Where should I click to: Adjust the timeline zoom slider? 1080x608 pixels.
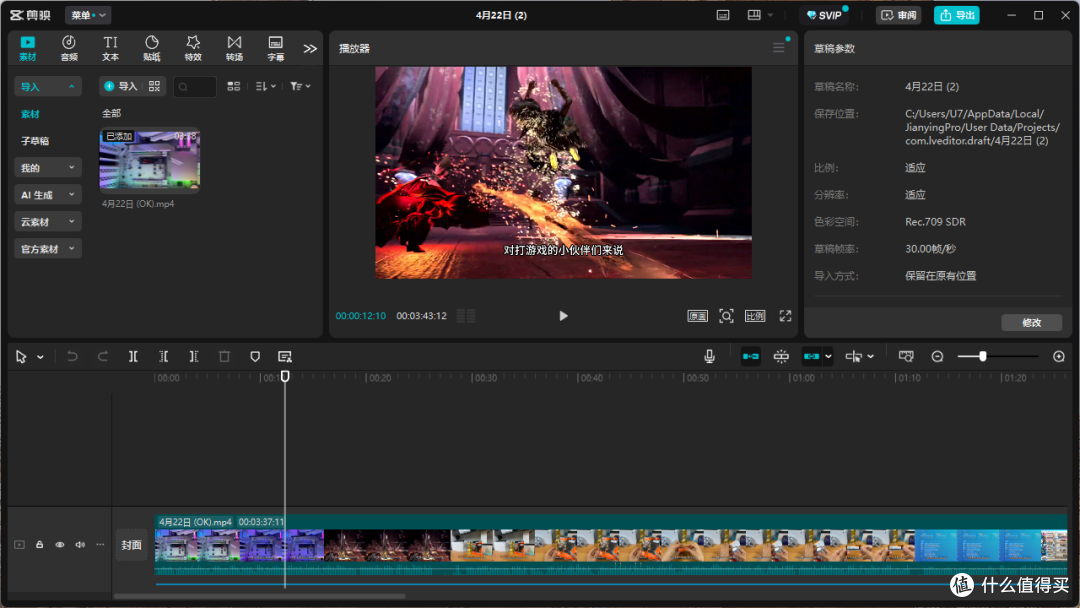coord(983,357)
